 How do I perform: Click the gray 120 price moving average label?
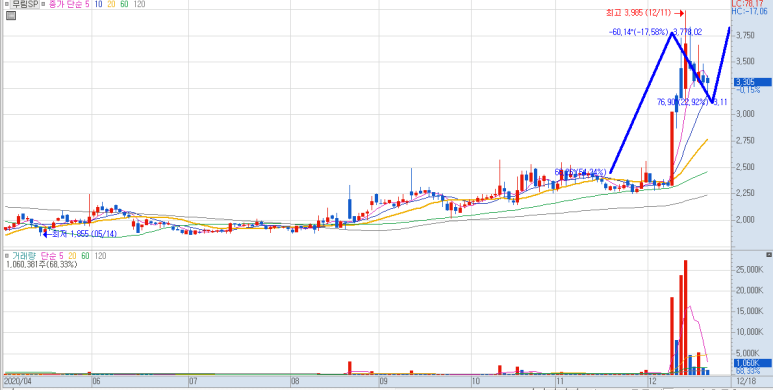click(x=140, y=4)
